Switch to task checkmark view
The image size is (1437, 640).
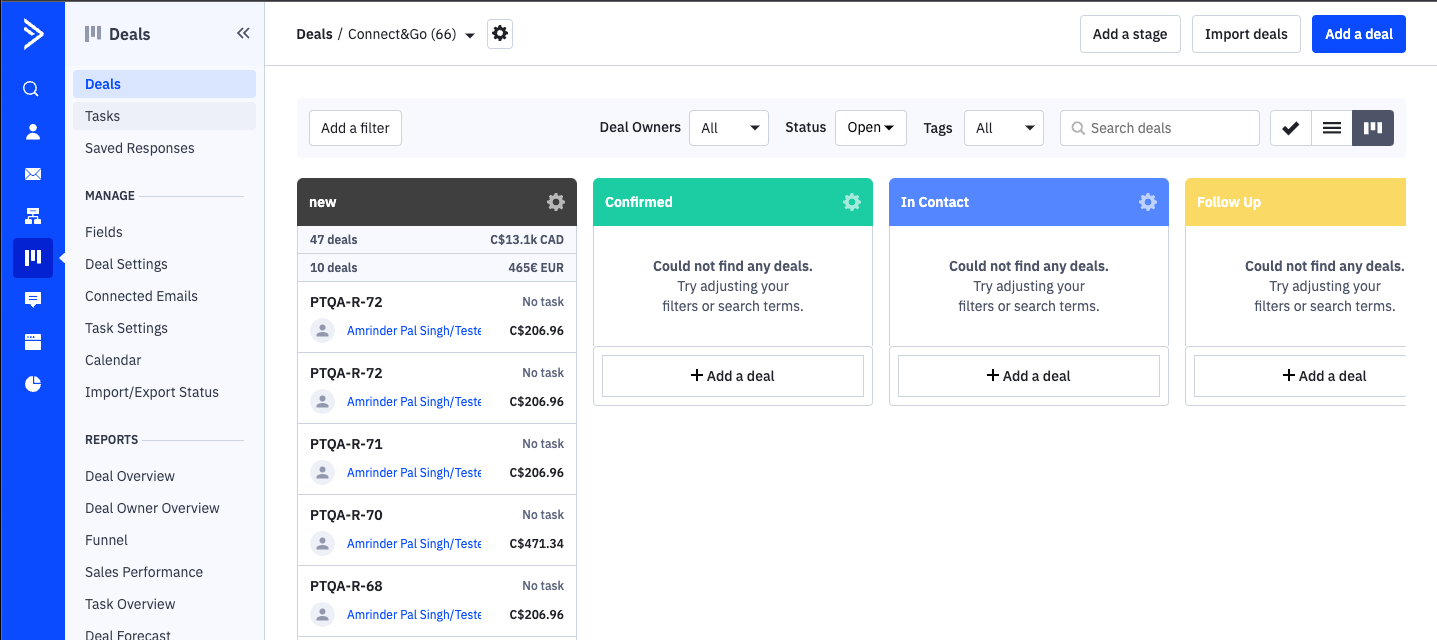pos(1291,128)
